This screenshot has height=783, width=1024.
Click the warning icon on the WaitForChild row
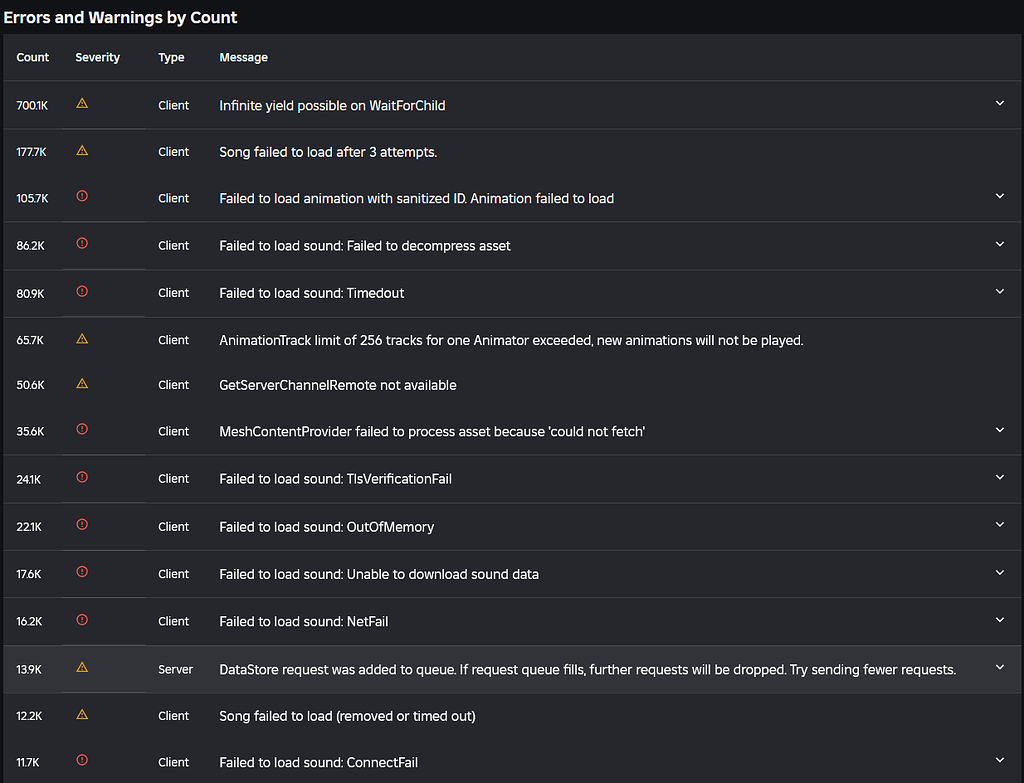click(82, 103)
